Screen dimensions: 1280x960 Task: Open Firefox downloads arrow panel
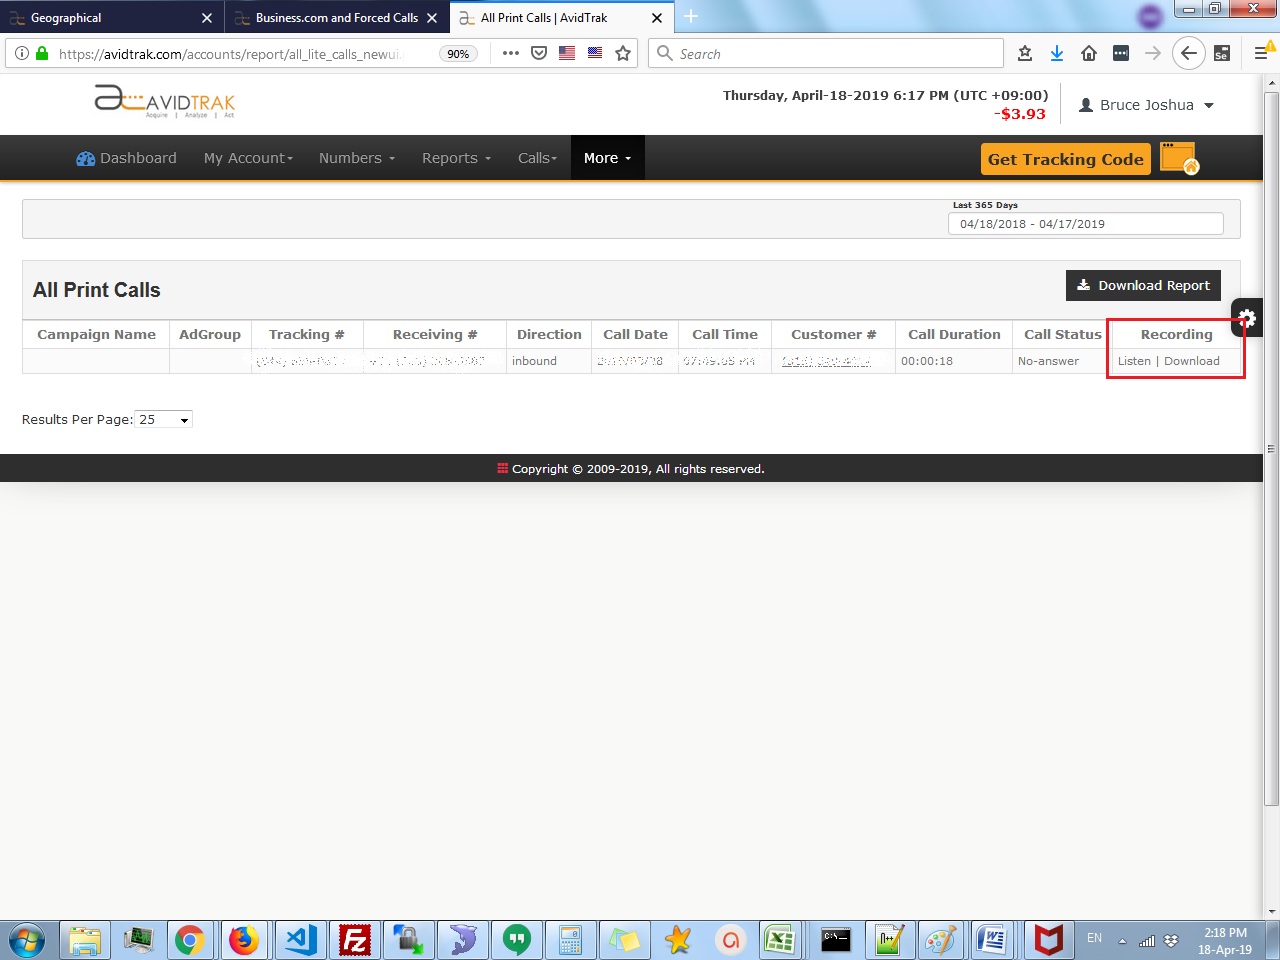(1057, 54)
